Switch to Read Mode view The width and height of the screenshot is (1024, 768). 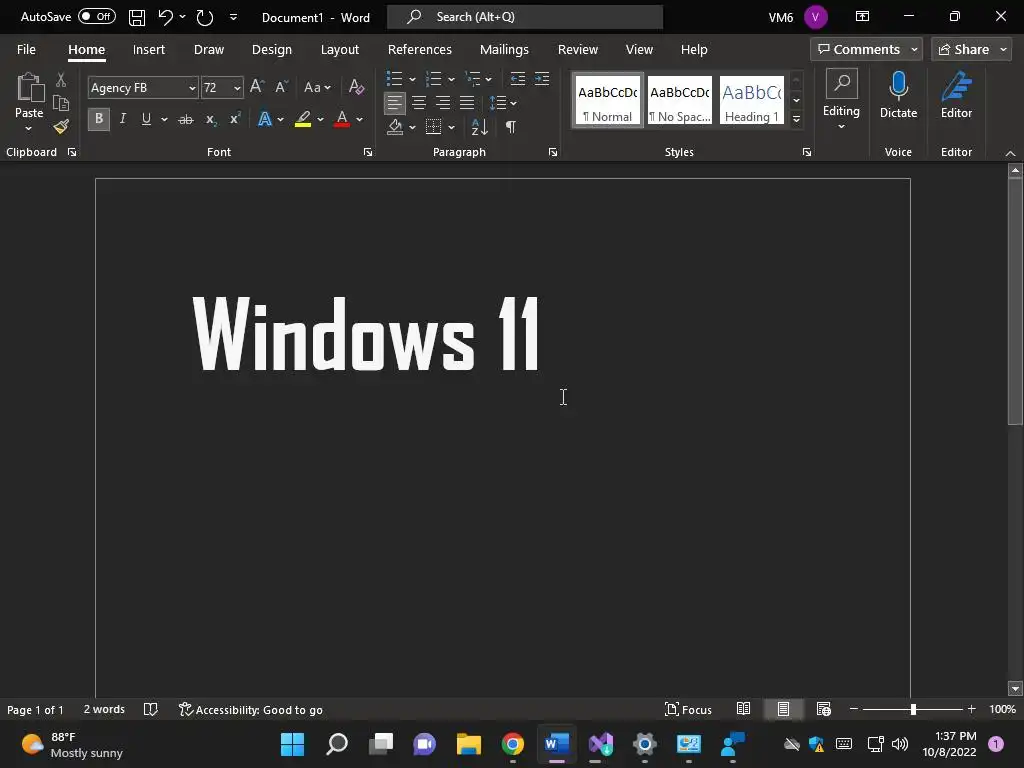click(743, 709)
